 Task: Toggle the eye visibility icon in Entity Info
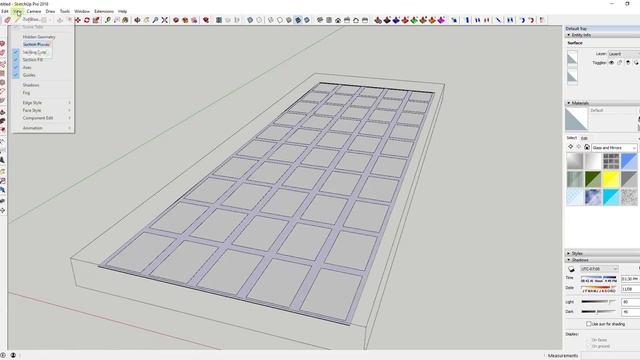(x=611, y=62)
